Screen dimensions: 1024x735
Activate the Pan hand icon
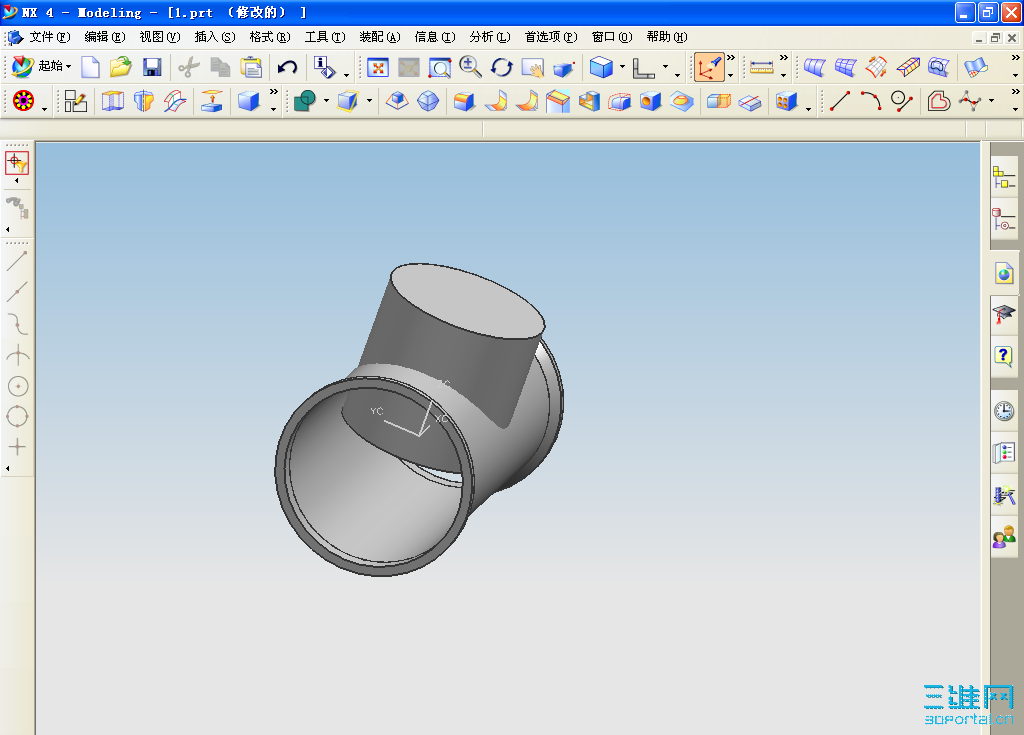[x=532, y=67]
